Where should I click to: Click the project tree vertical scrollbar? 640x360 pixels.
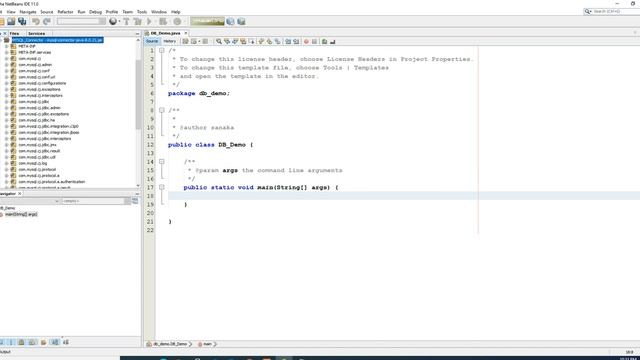138,94
